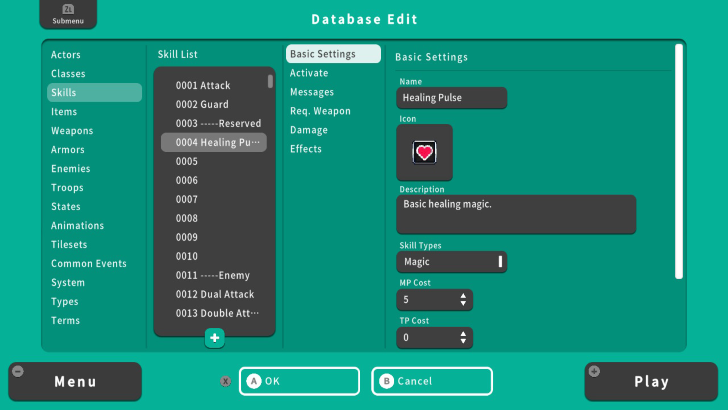
Task: Open the Skill Types Magic dropdown
Action: click(x=451, y=262)
